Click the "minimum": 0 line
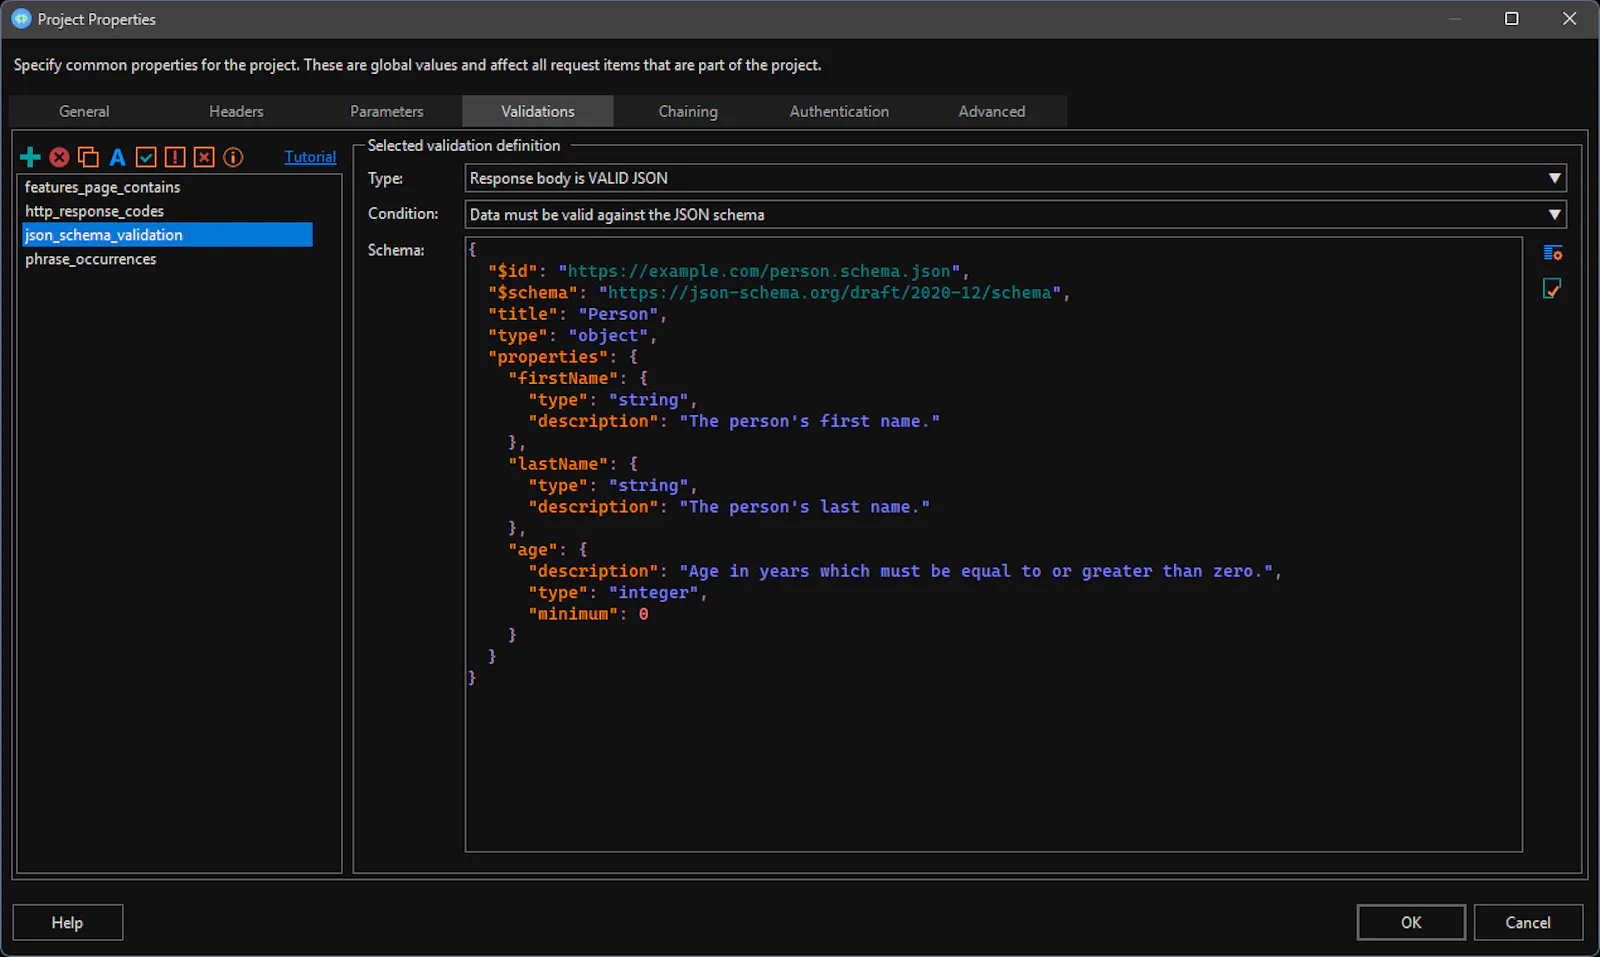 [x=588, y=614]
